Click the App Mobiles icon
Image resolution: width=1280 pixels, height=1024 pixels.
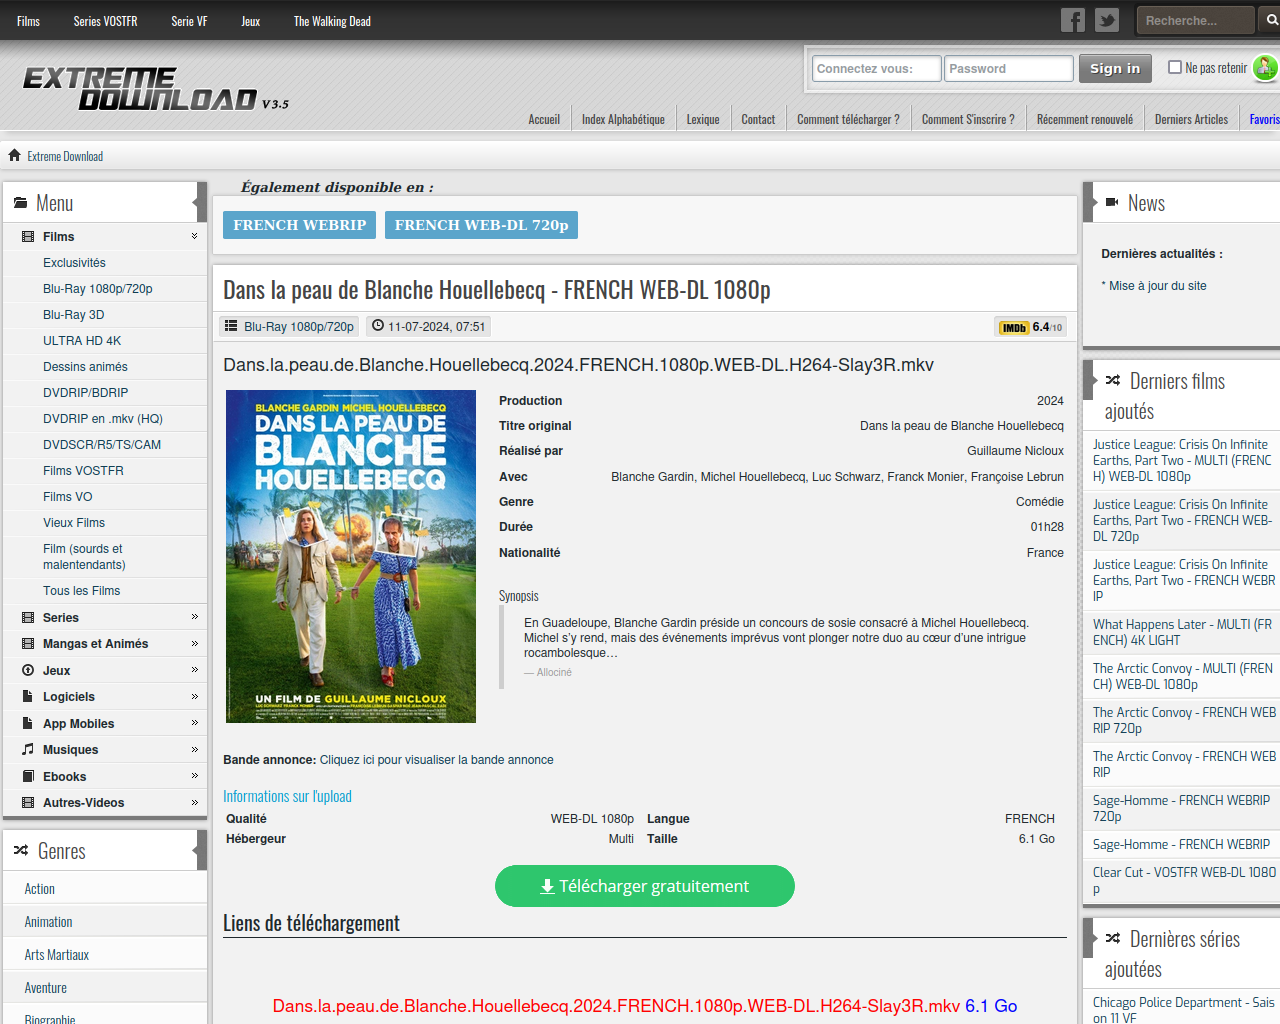click(28, 723)
